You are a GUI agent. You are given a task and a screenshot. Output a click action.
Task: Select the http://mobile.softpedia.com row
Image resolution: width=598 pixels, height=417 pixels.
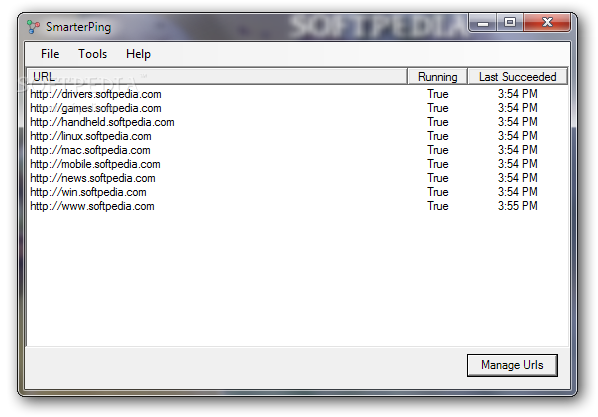click(297, 164)
